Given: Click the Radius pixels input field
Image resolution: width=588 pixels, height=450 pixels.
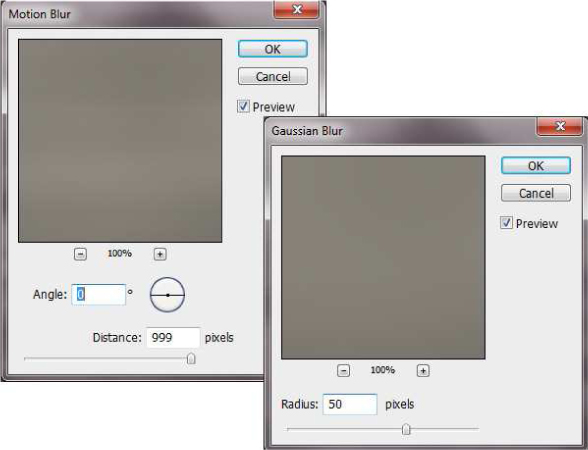Looking at the screenshot, I should (350, 404).
